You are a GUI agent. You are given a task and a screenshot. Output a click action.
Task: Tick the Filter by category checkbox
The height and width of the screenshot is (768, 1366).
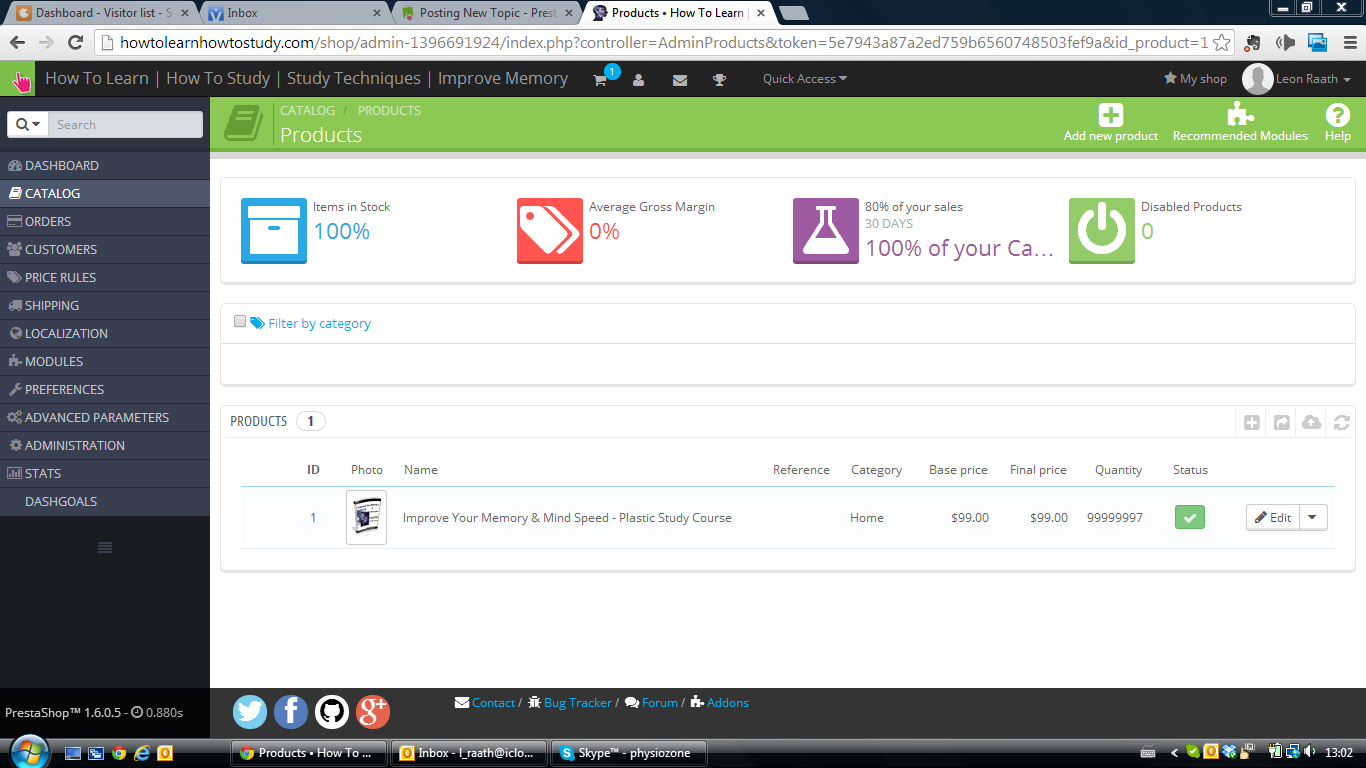coord(240,322)
